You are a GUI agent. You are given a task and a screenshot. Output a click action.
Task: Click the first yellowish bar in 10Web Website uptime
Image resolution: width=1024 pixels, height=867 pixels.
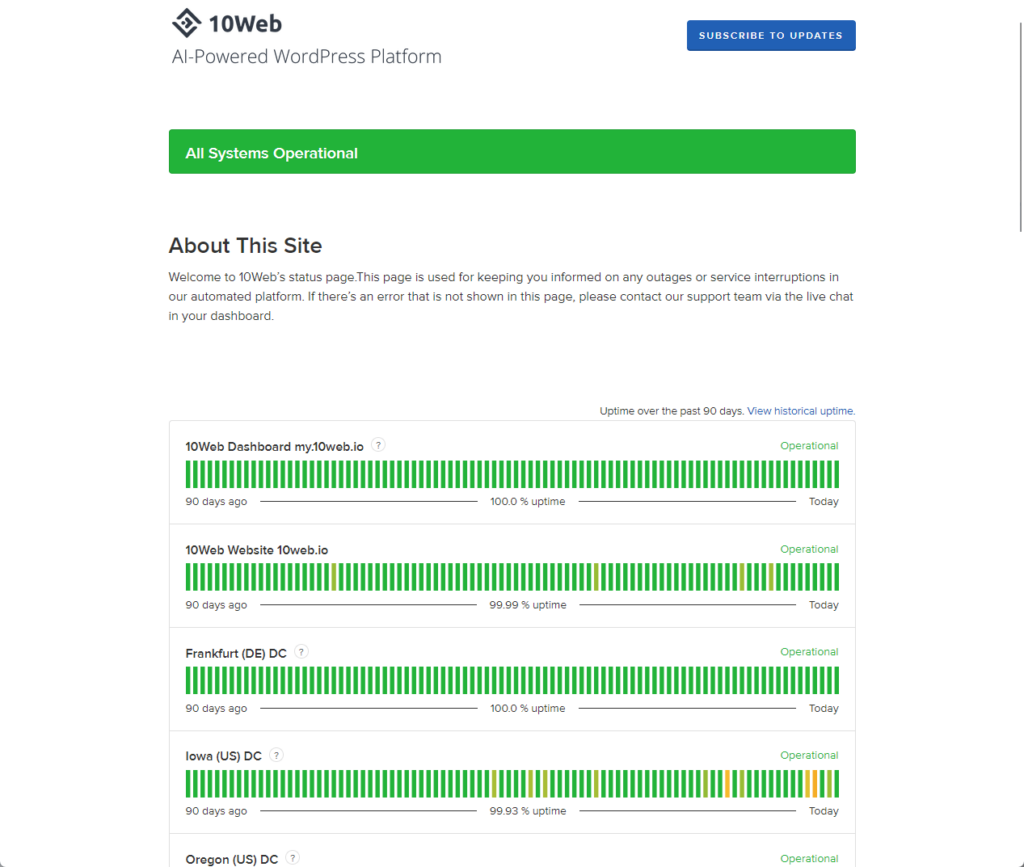pyautogui.click(x=334, y=577)
